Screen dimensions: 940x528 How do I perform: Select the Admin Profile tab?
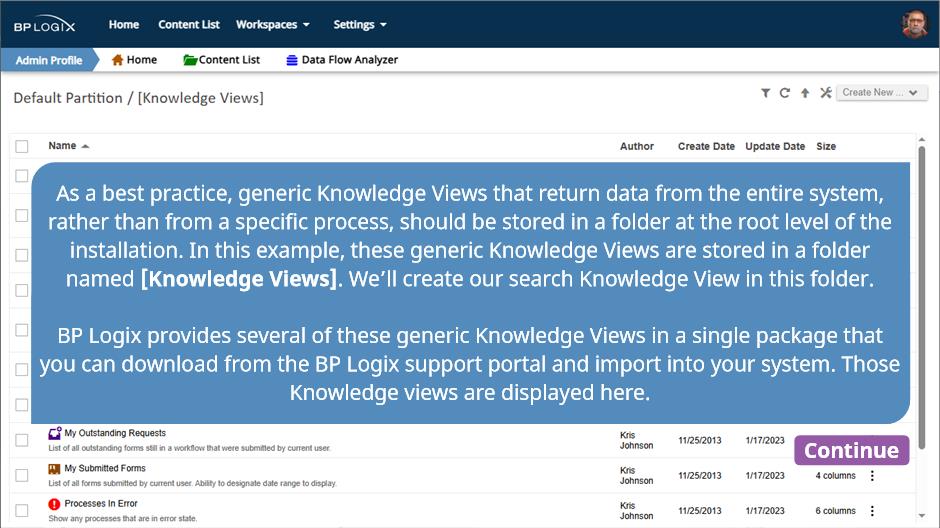click(49, 60)
